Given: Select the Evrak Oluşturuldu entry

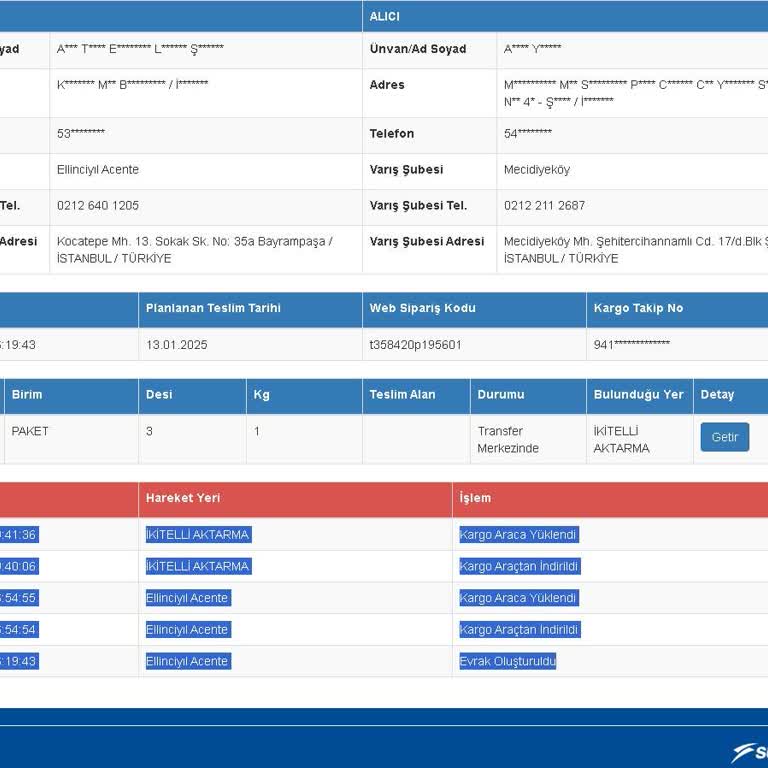Looking at the screenshot, I should coord(507,661).
